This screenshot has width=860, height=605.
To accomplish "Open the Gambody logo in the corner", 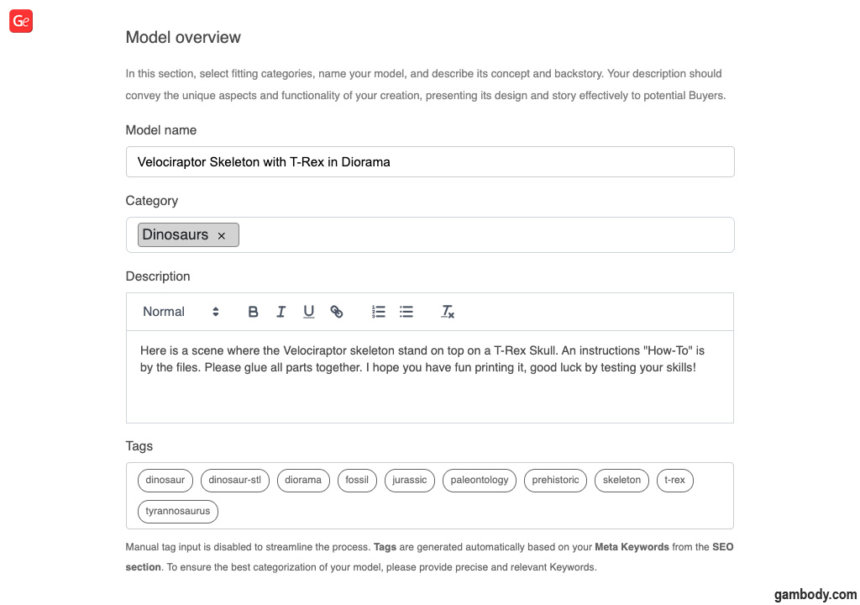I will click(20, 21).
